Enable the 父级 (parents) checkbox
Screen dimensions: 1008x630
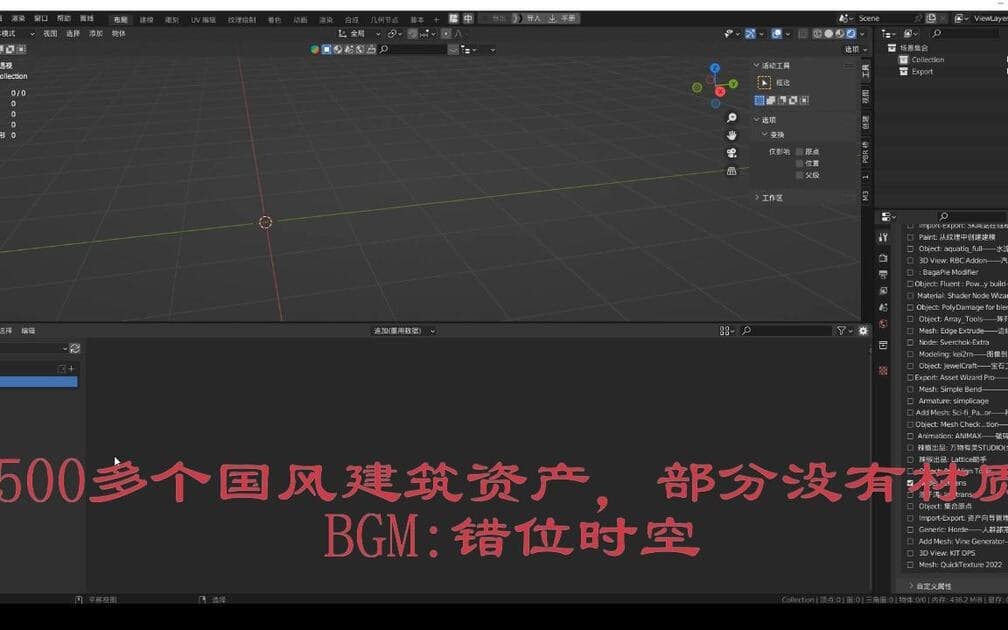[x=800, y=175]
